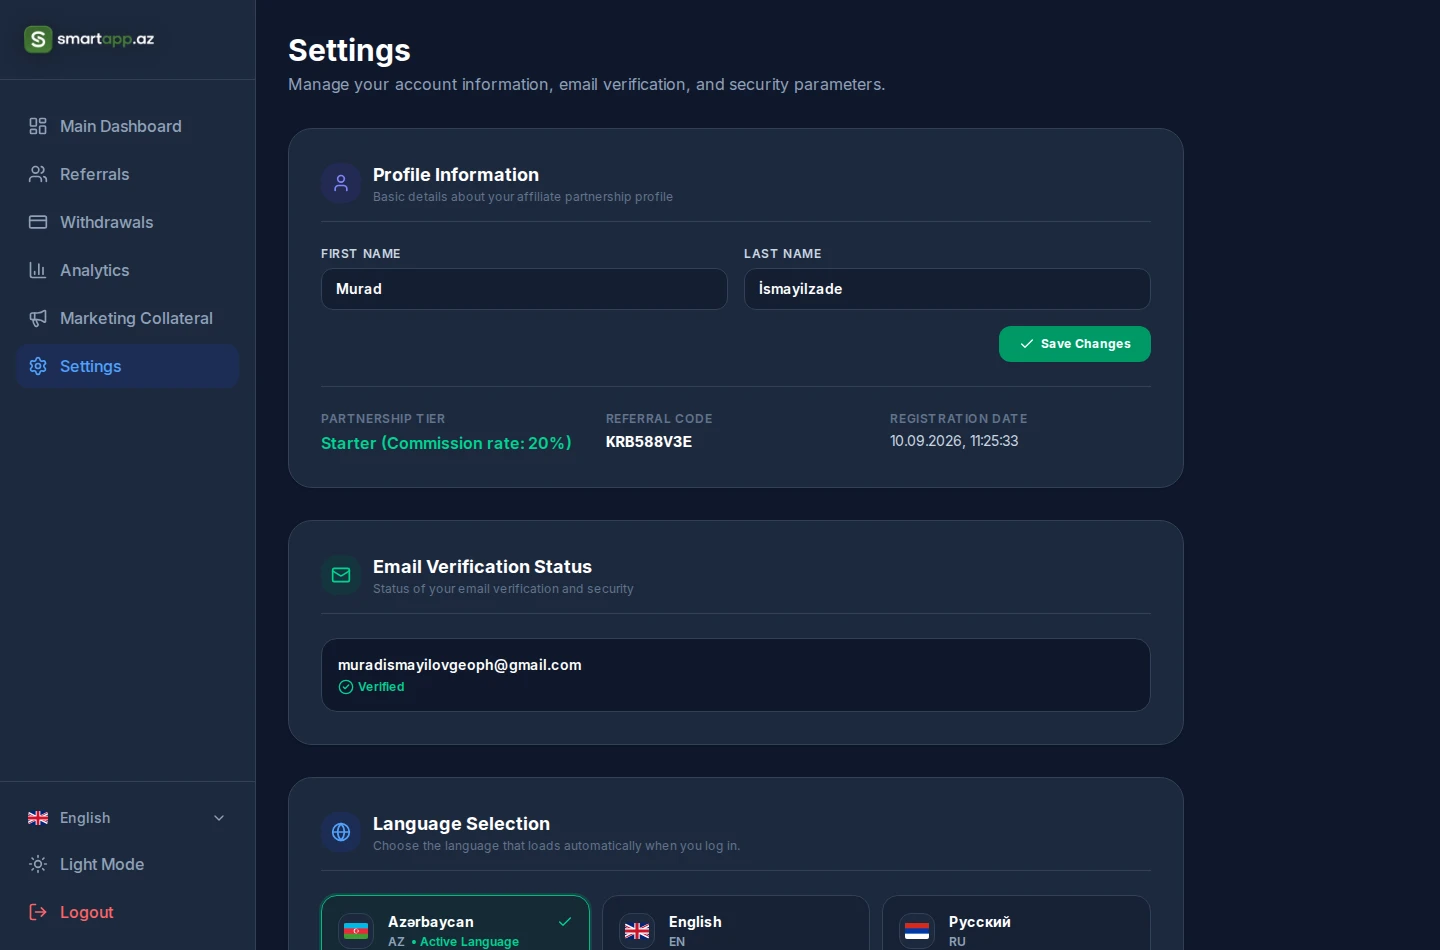Click the green Verified check icon

(x=346, y=687)
